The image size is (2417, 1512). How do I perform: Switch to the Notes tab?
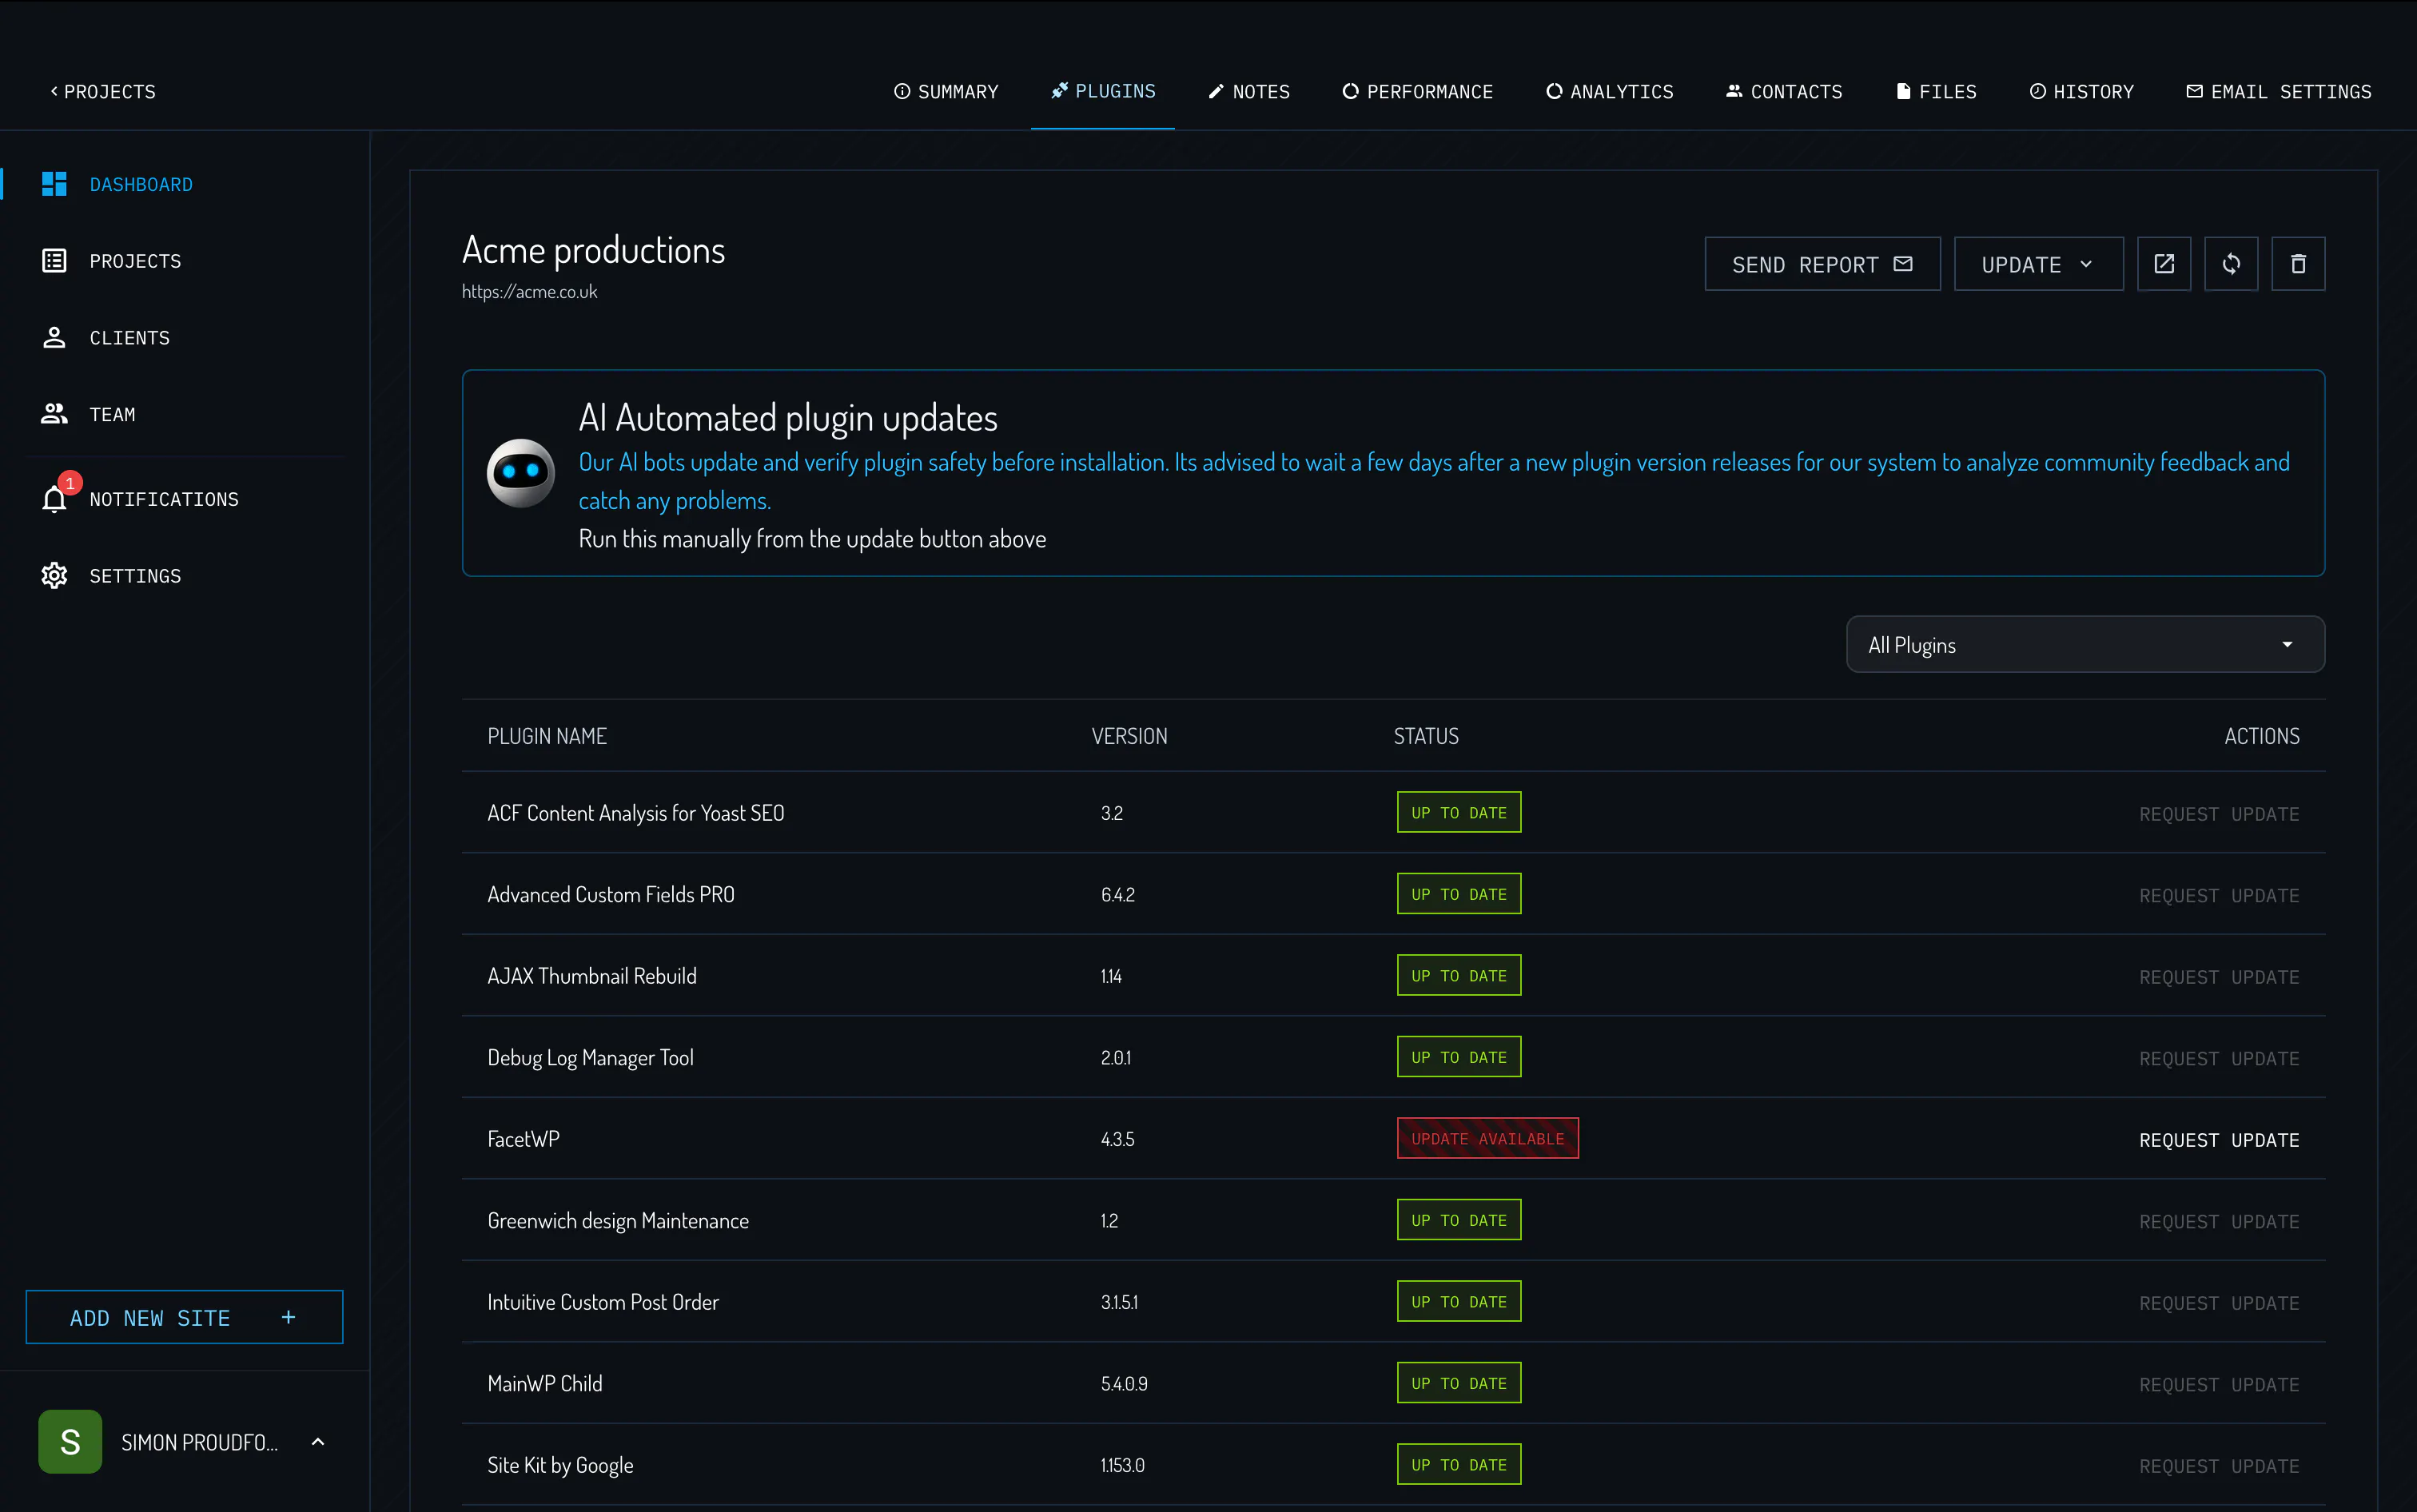coord(1249,91)
